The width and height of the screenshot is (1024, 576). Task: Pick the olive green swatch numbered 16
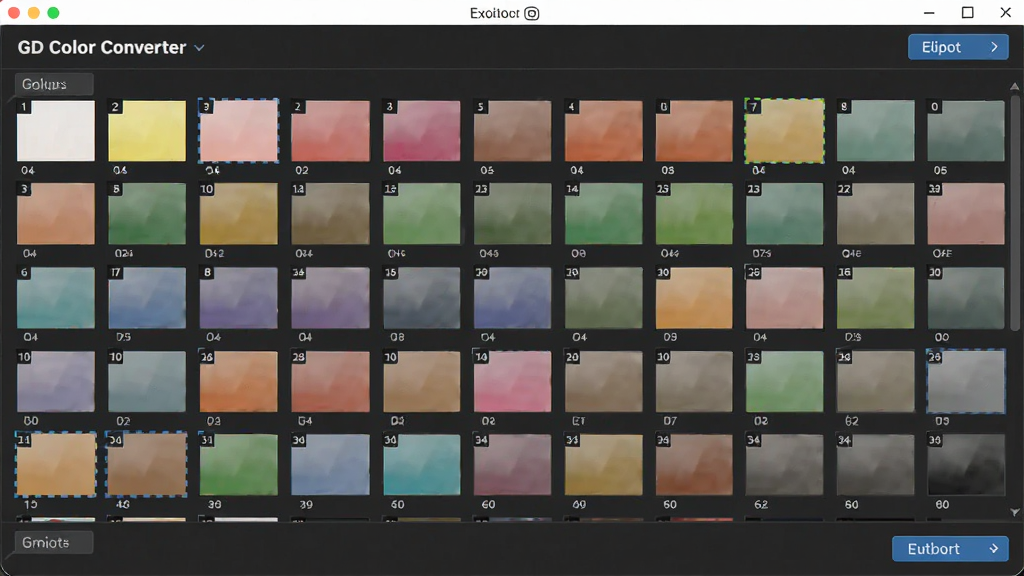point(876,297)
